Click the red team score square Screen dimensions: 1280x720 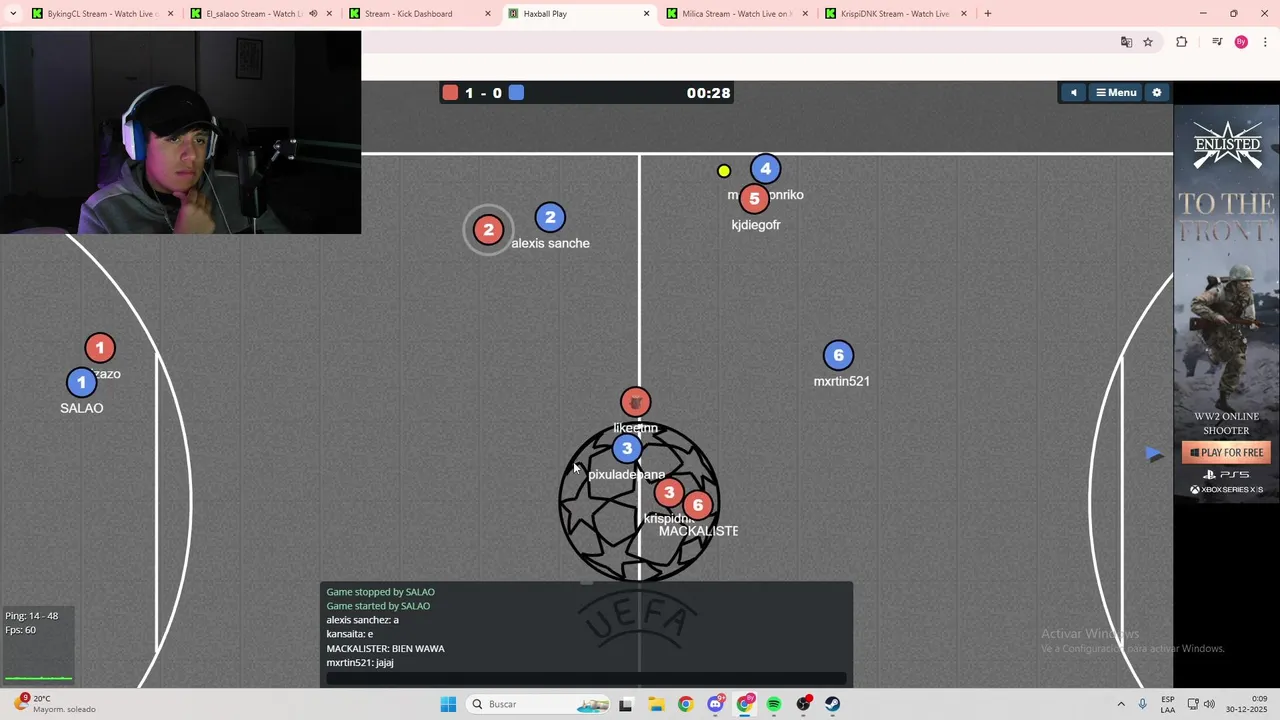[450, 93]
